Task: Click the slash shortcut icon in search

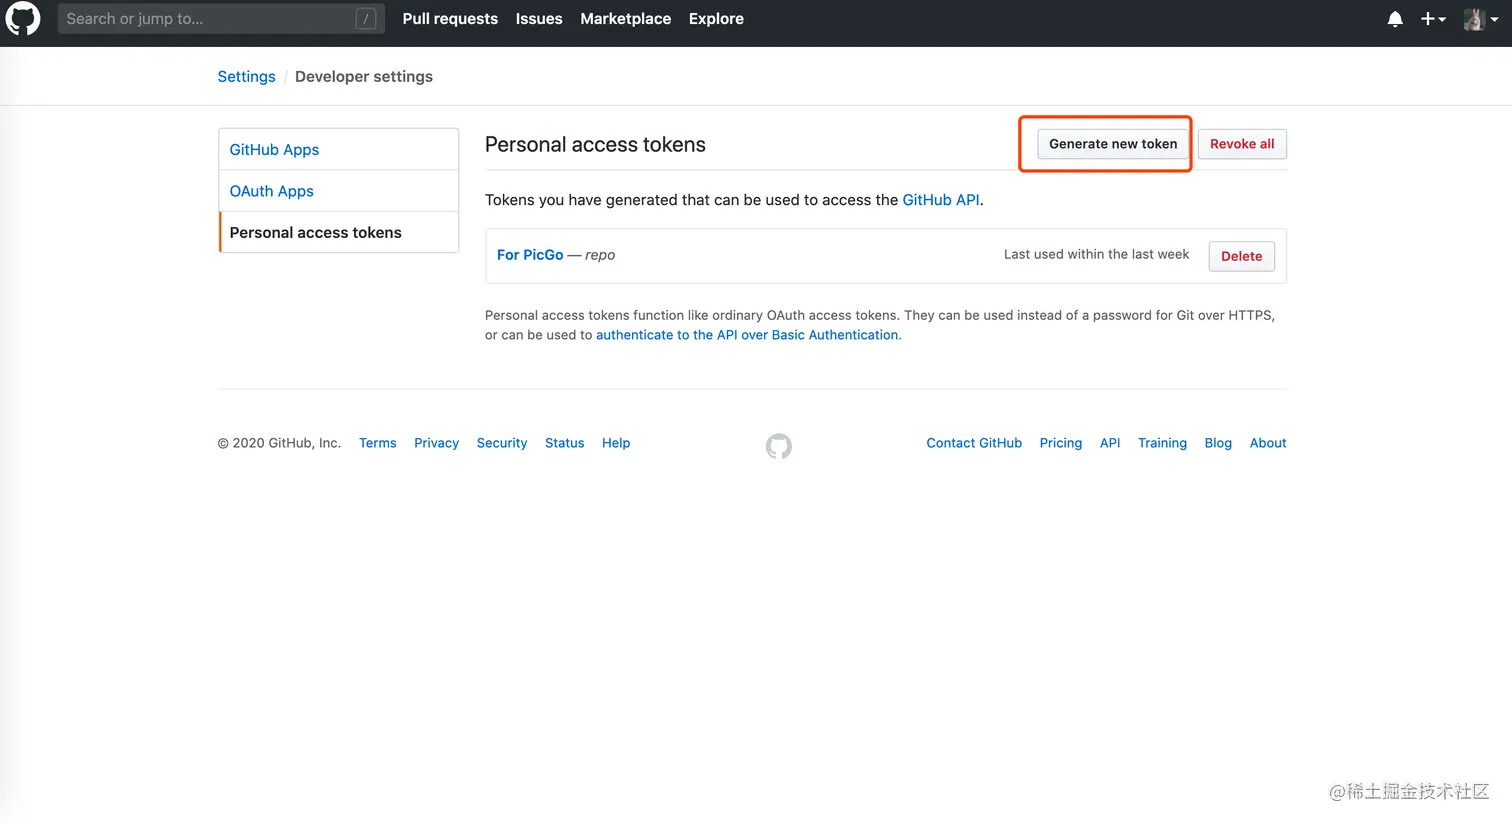Action: point(366,19)
